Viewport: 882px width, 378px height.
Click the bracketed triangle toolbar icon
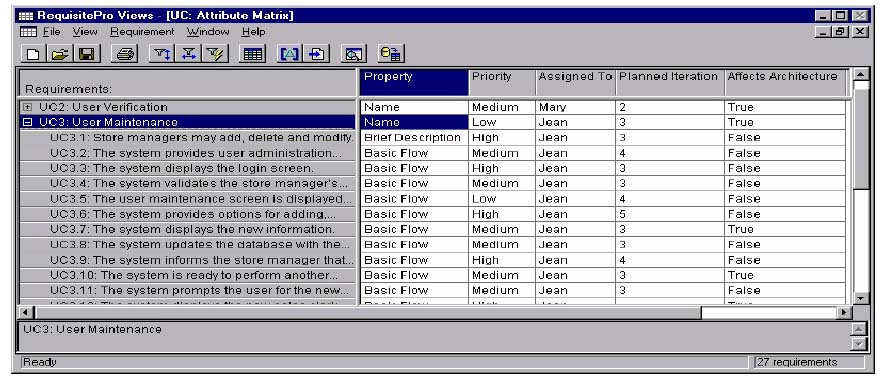(x=291, y=54)
